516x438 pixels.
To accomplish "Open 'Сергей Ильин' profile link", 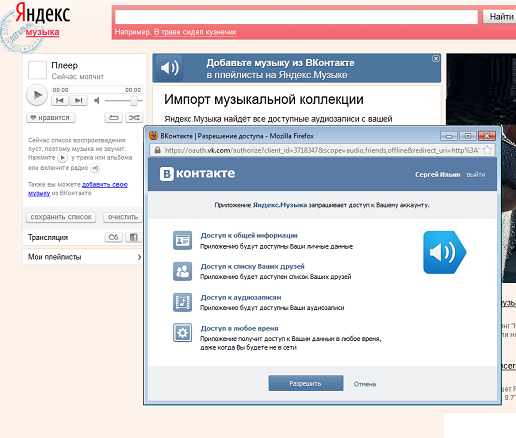I will coord(437,175).
